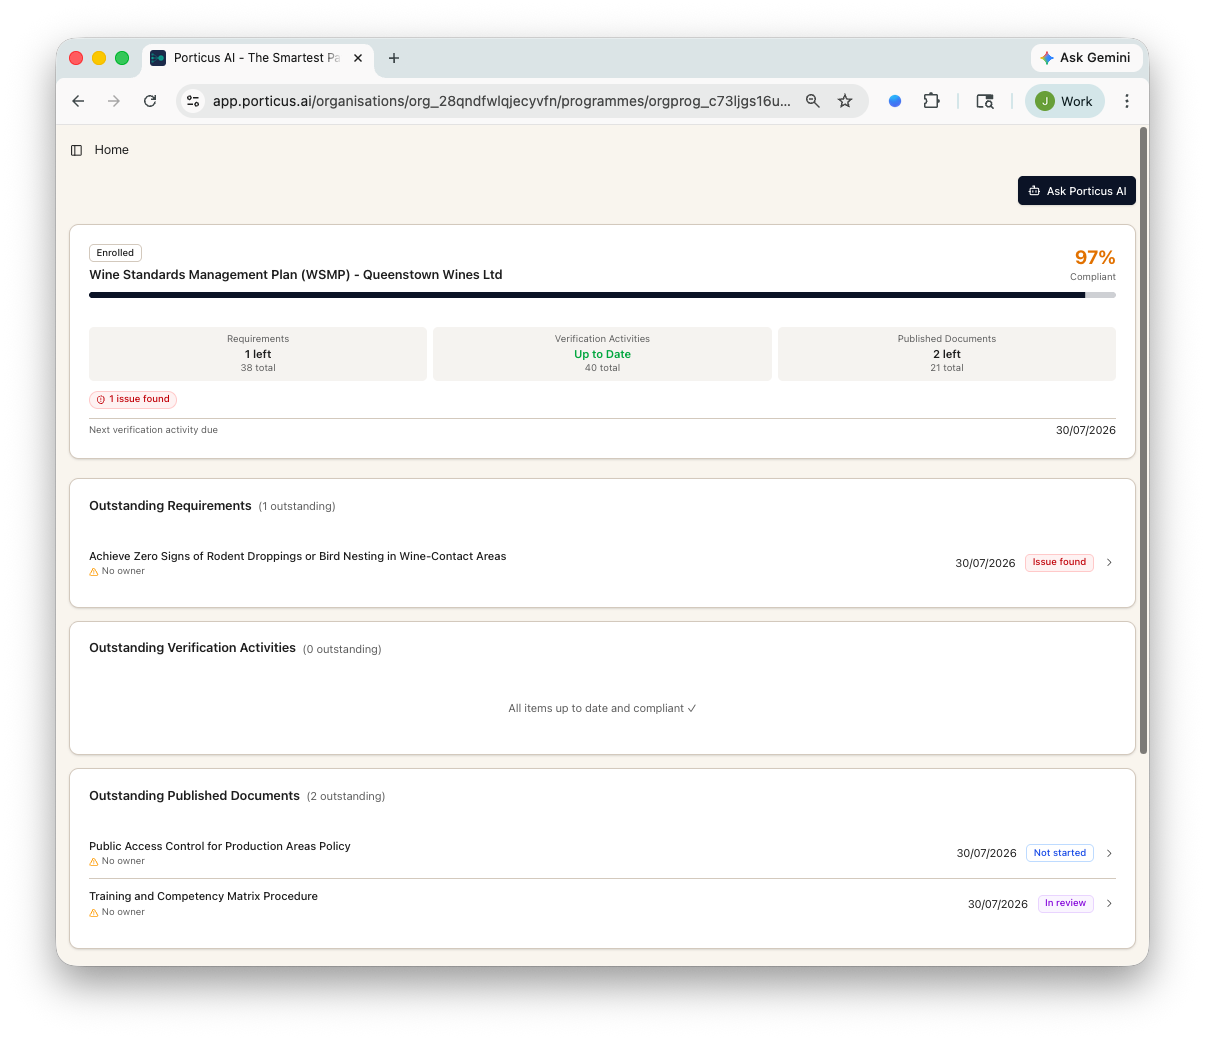Expand Public Access Control policy chevron

pyautogui.click(x=1109, y=853)
